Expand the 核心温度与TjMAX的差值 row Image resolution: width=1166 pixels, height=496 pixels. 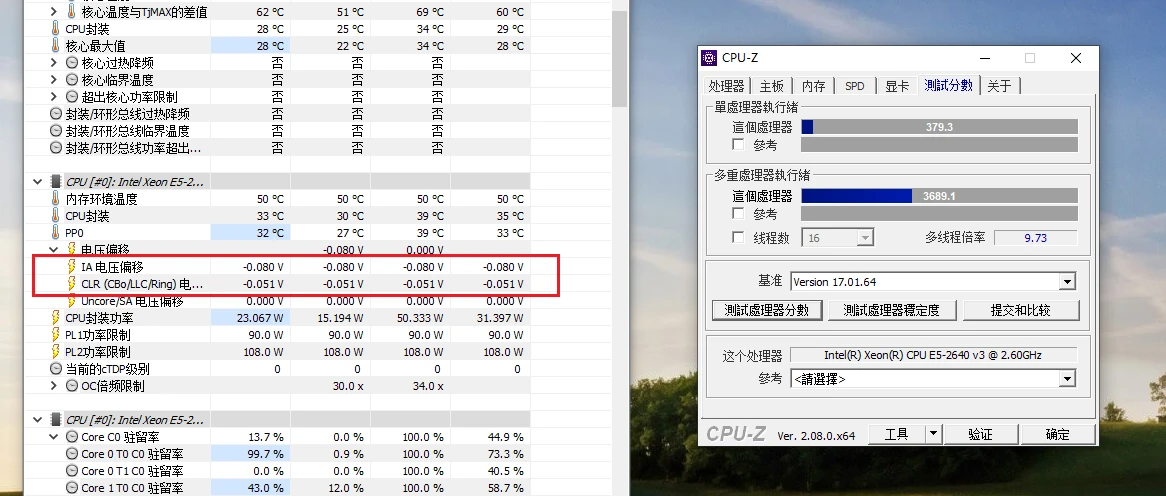54,12
